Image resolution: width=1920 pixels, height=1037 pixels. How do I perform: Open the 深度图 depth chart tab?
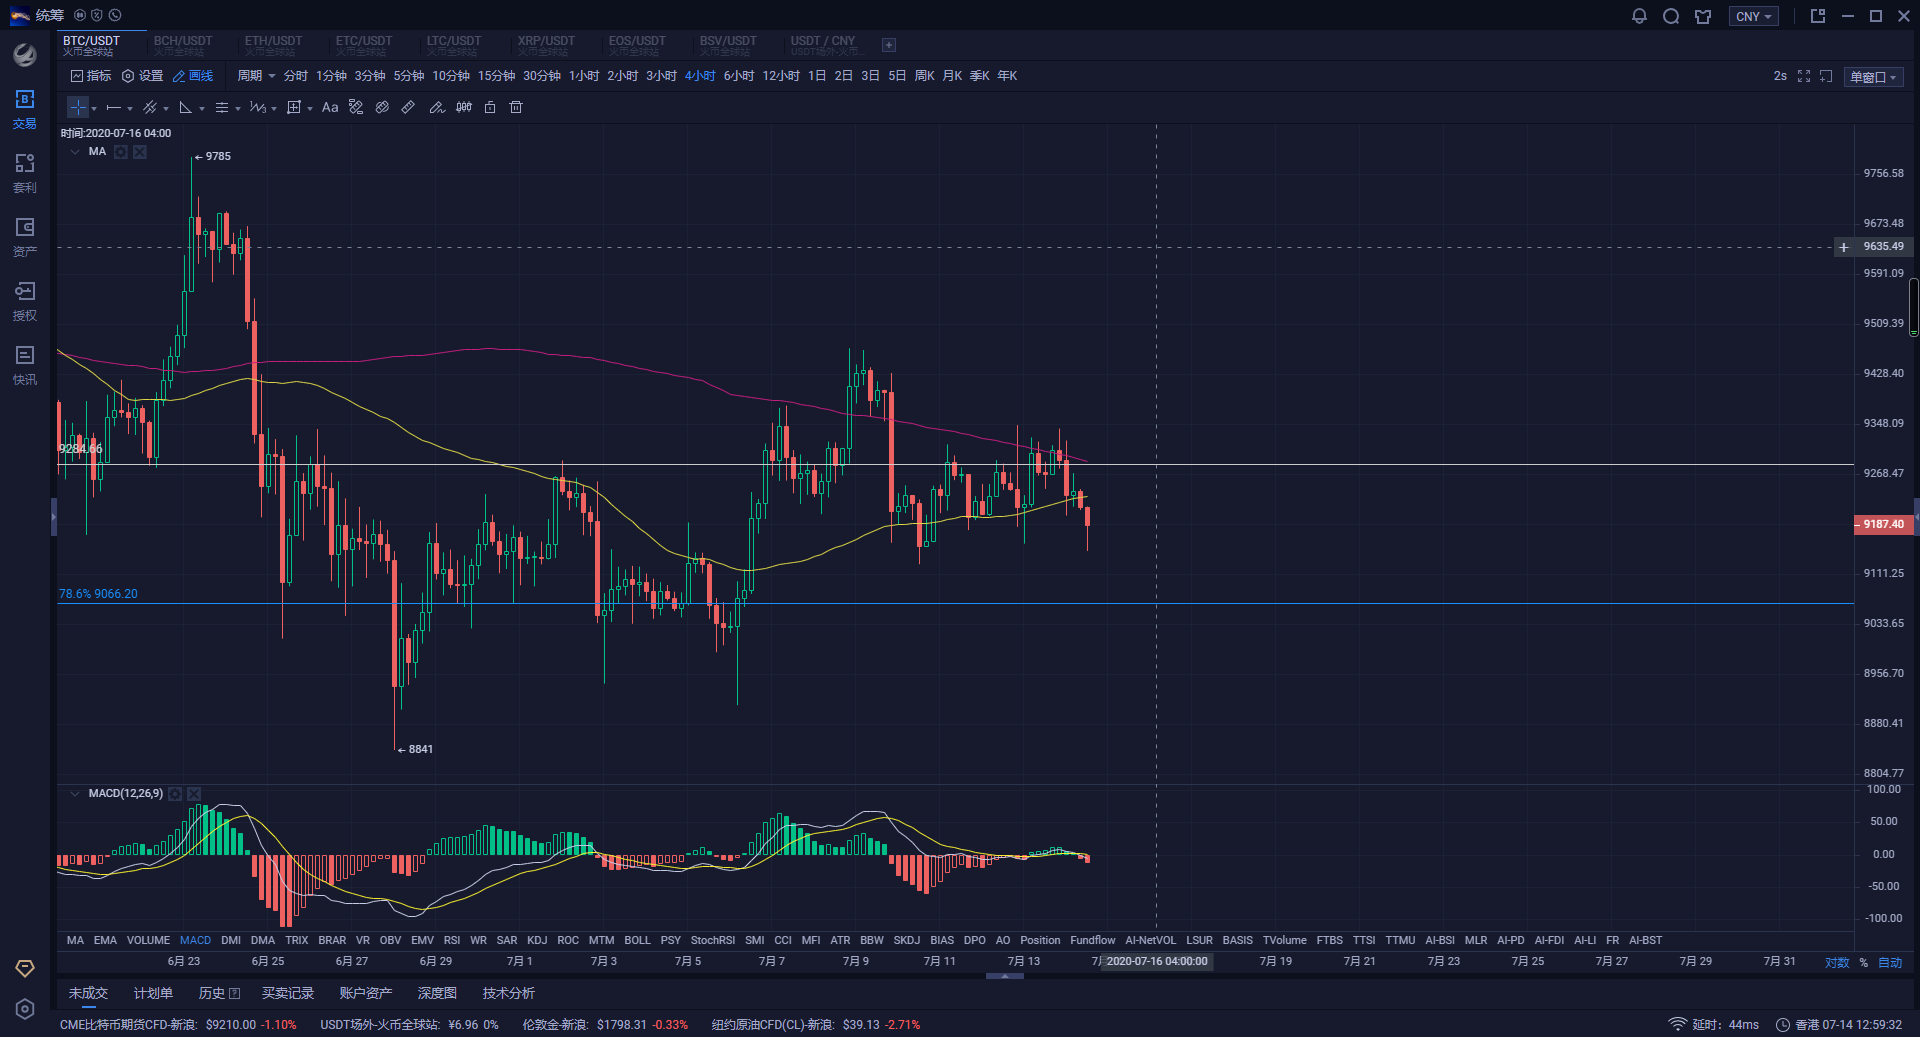tap(437, 993)
